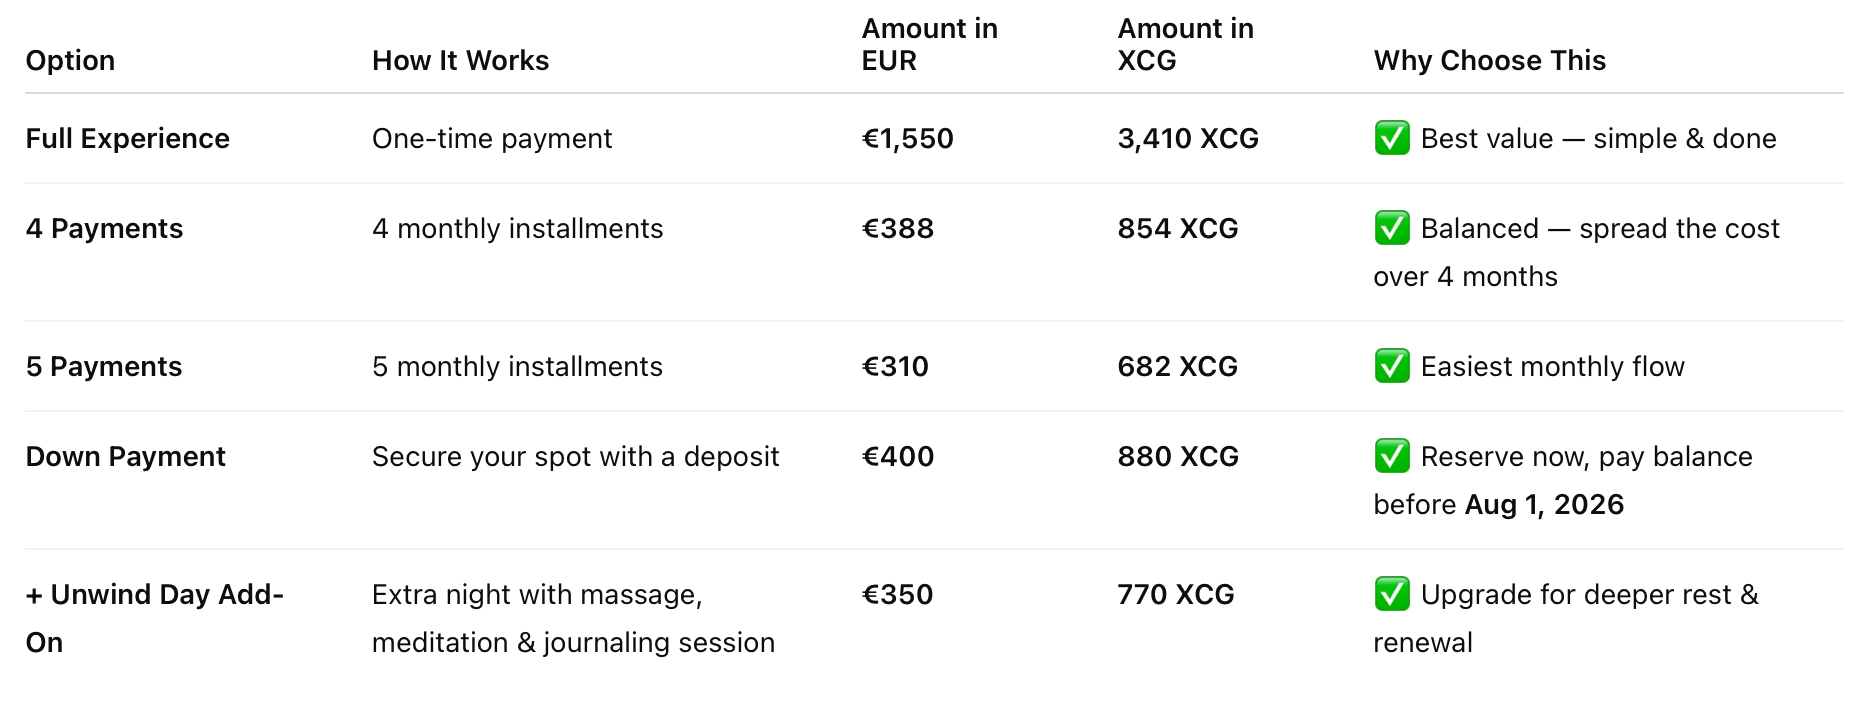The image size is (1872, 718).
Task: Select the bold Aug 1, 2026 date
Action: 1544,505
